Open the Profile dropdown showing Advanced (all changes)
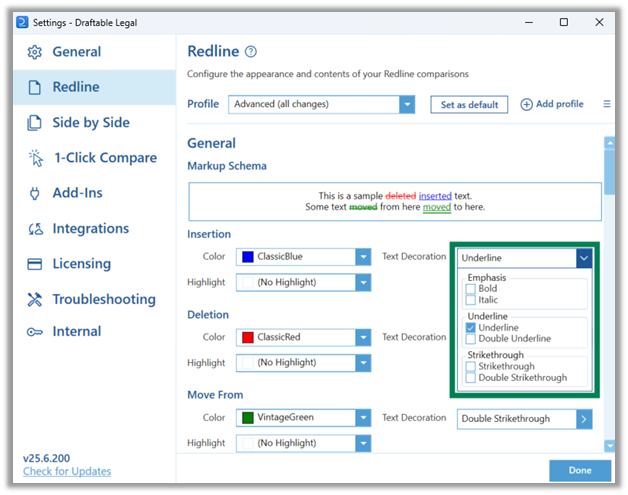The width and height of the screenshot is (628, 495). [x=322, y=105]
